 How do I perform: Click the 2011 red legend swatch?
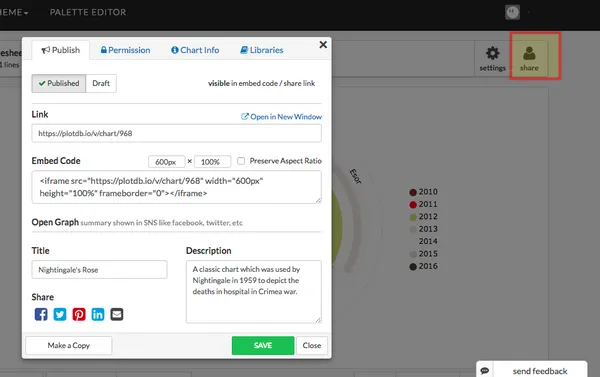[x=413, y=204]
